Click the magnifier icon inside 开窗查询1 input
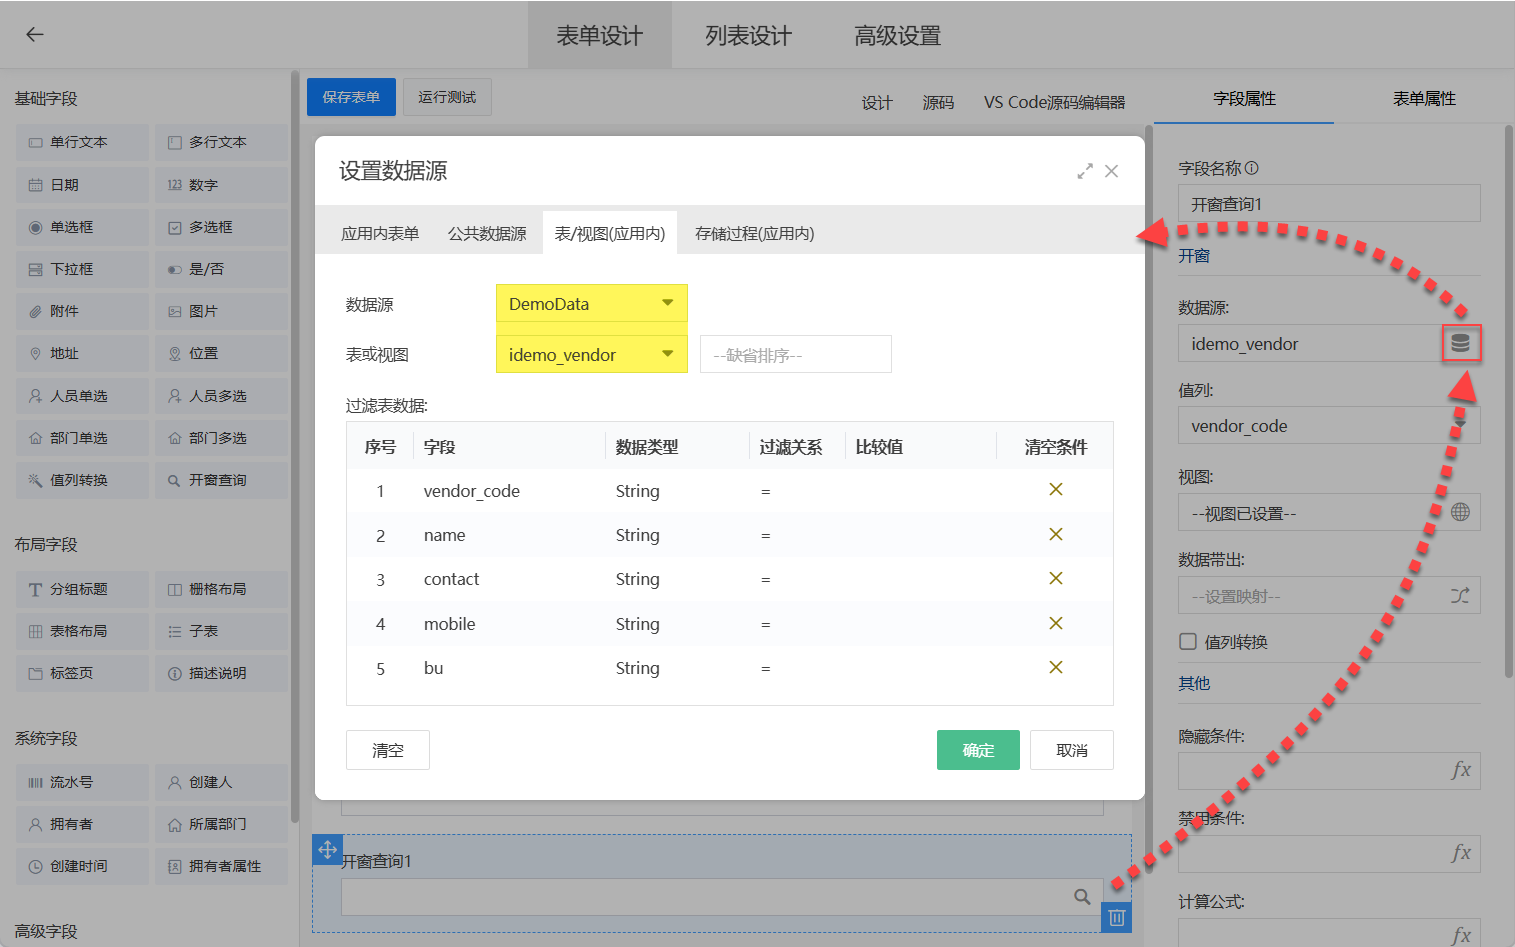The width and height of the screenshot is (1515, 947). click(1081, 897)
